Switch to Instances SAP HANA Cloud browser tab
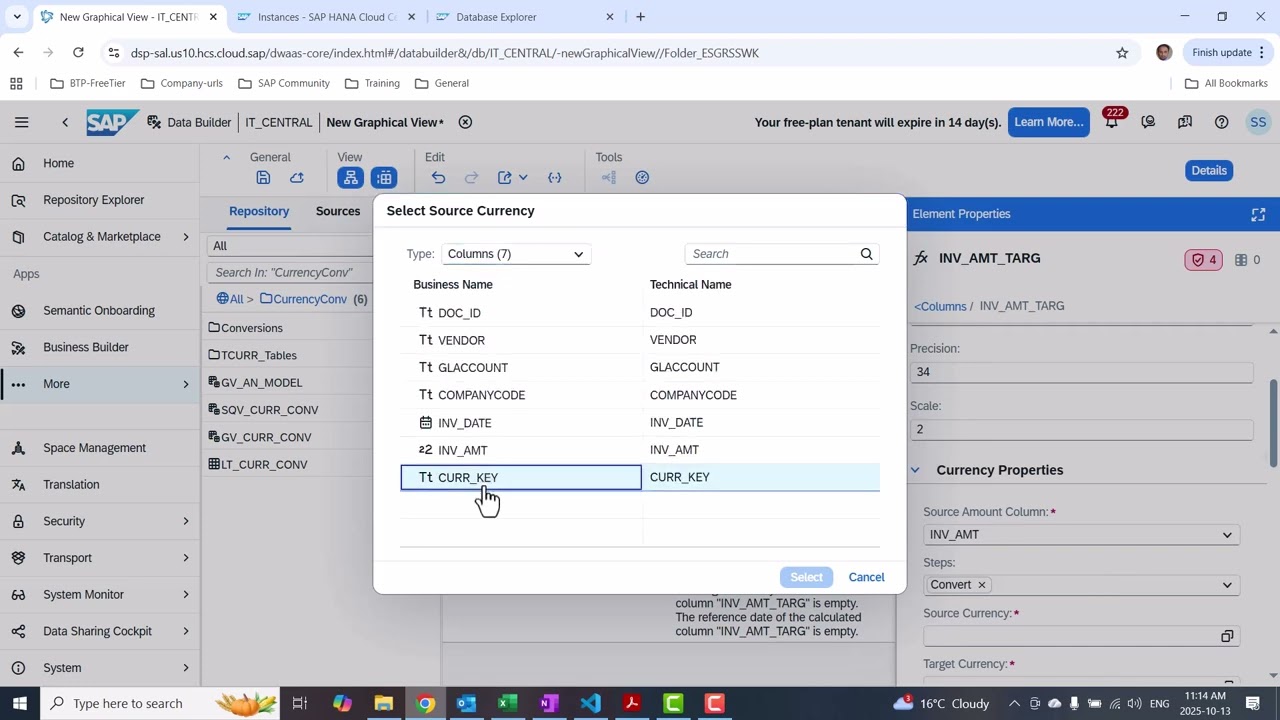The width and height of the screenshot is (1280, 720). click(x=326, y=17)
